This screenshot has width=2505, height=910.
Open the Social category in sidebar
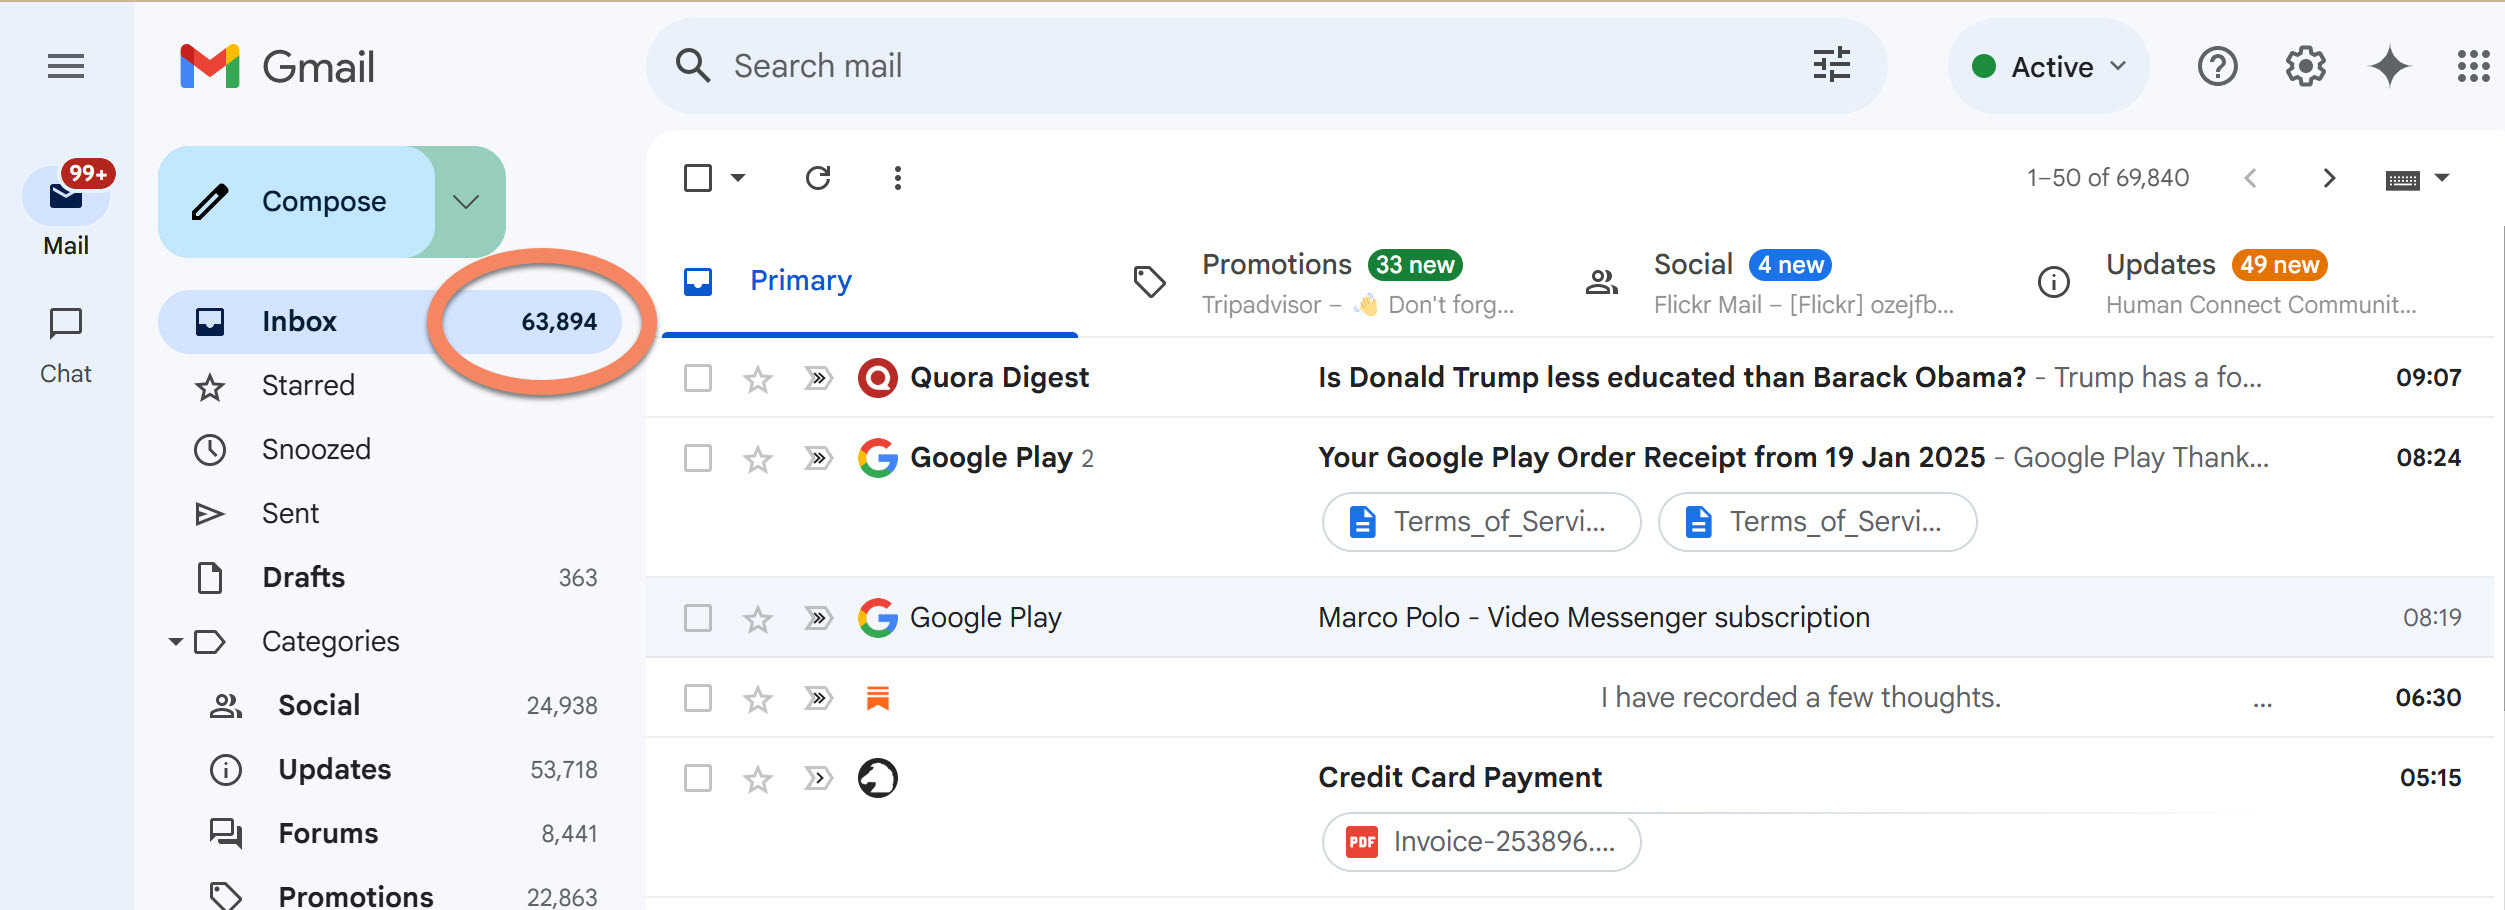pos(390,706)
